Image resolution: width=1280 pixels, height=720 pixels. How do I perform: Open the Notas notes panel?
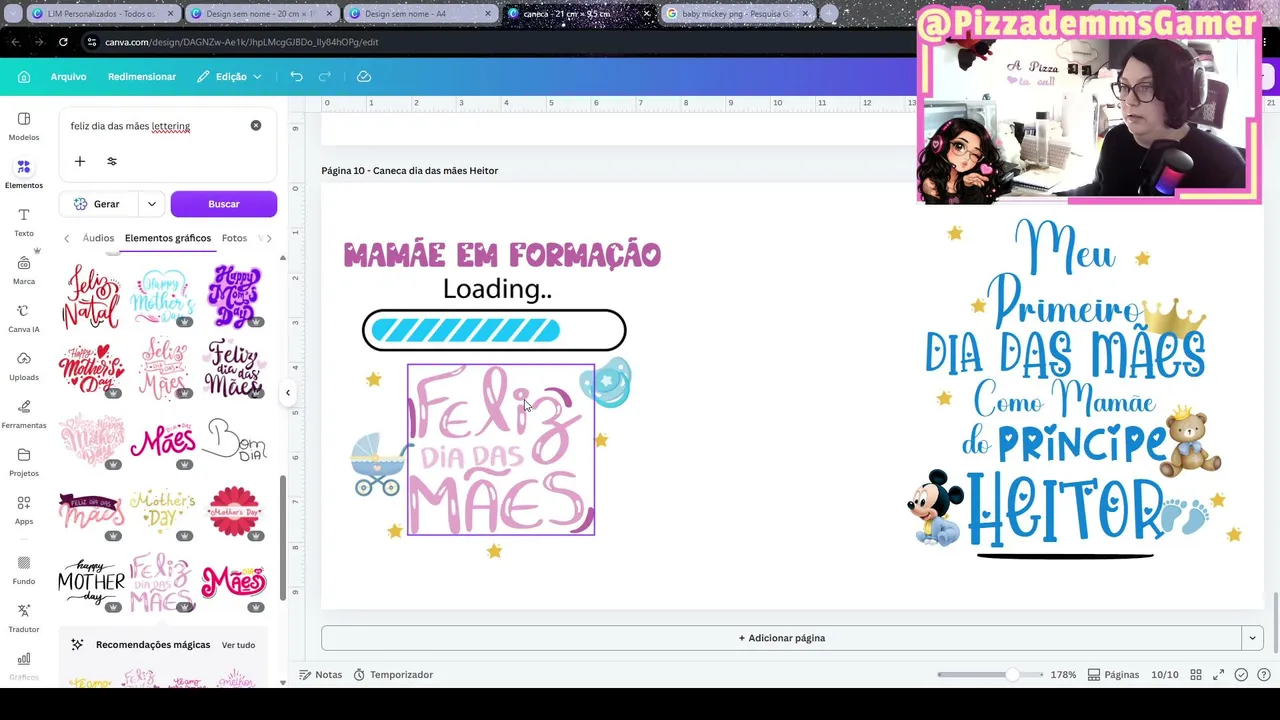pyautogui.click(x=320, y=675)
